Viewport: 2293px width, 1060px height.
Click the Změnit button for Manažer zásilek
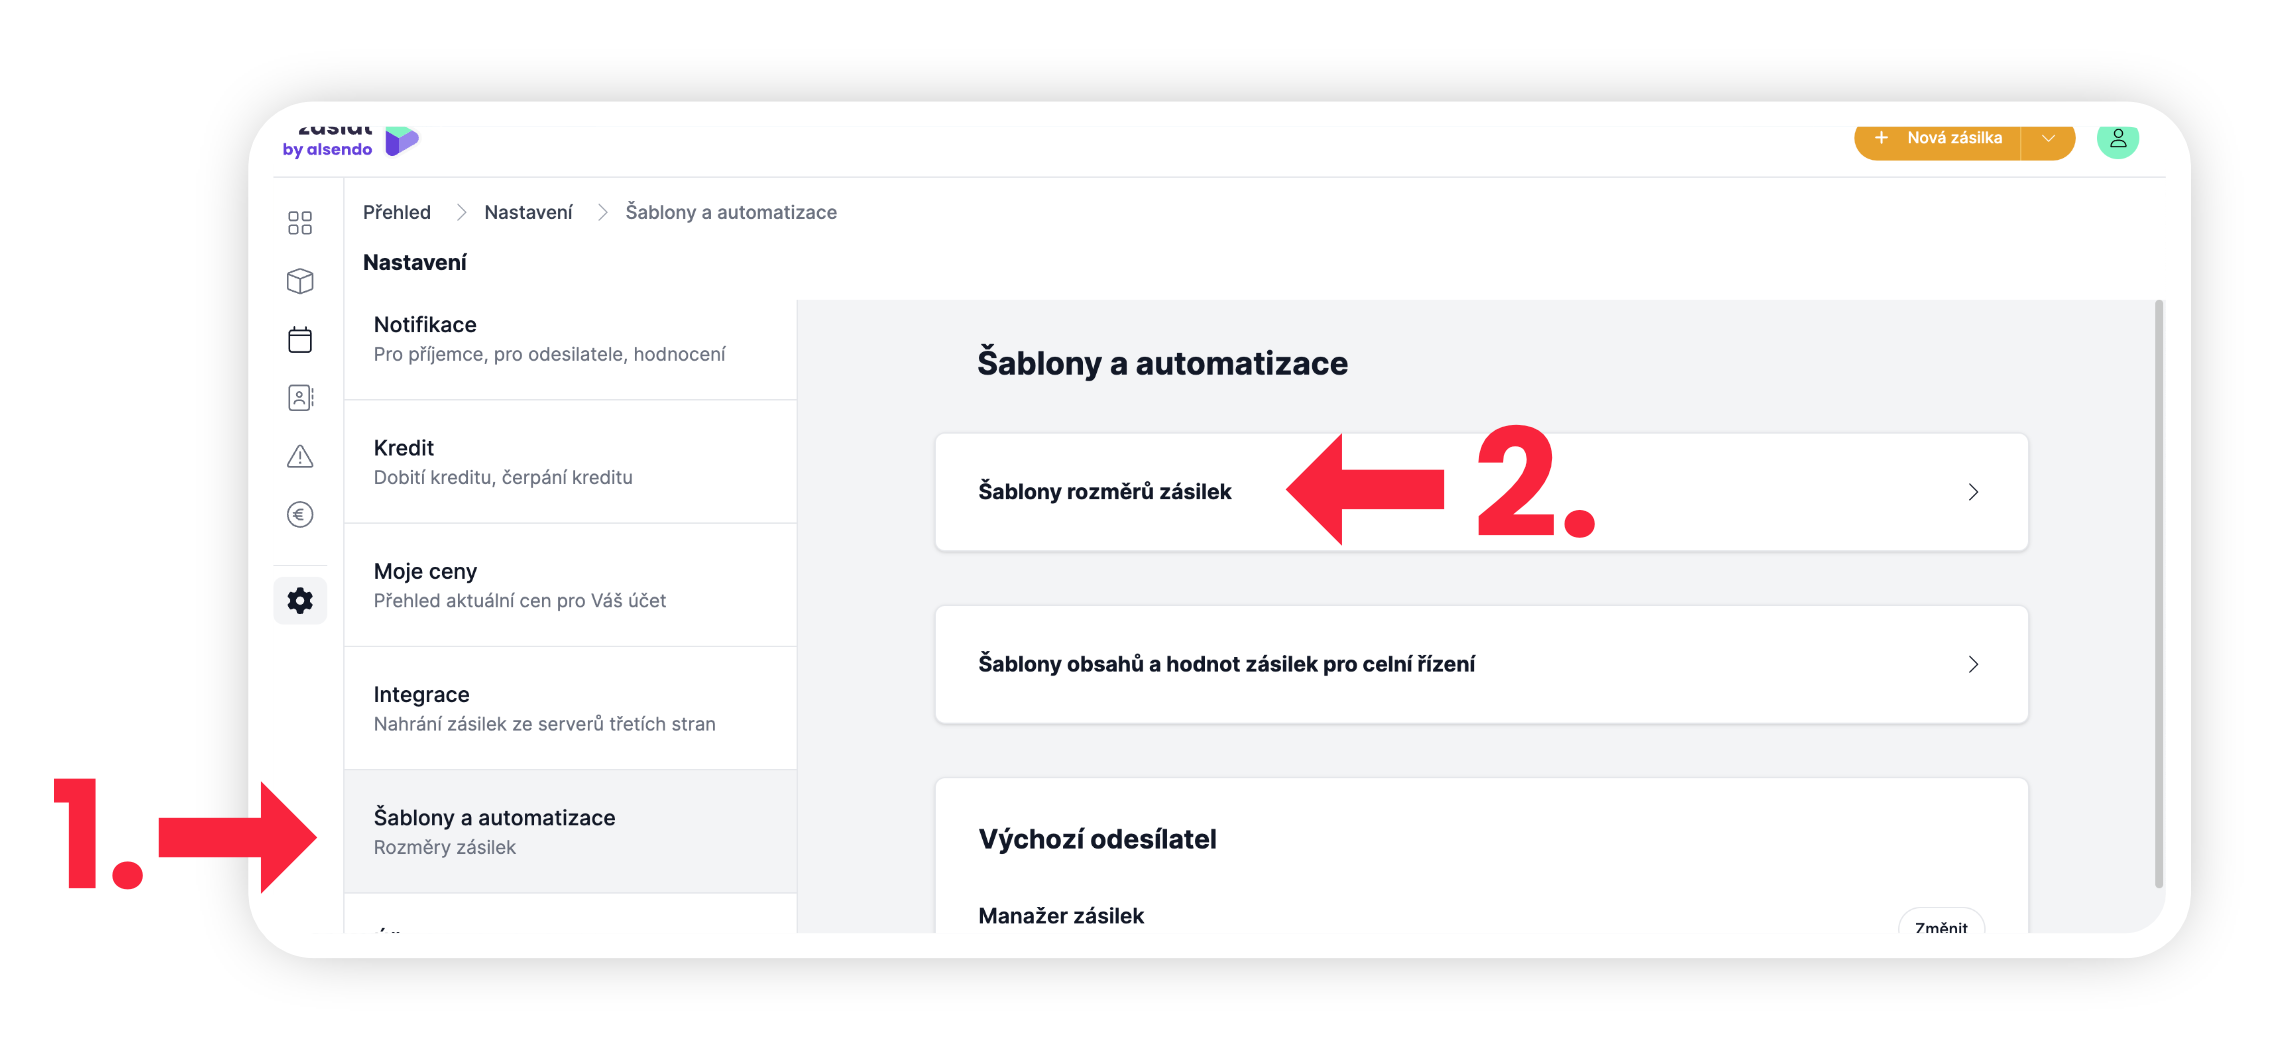pyautogui.click(x=1941, y=925)
